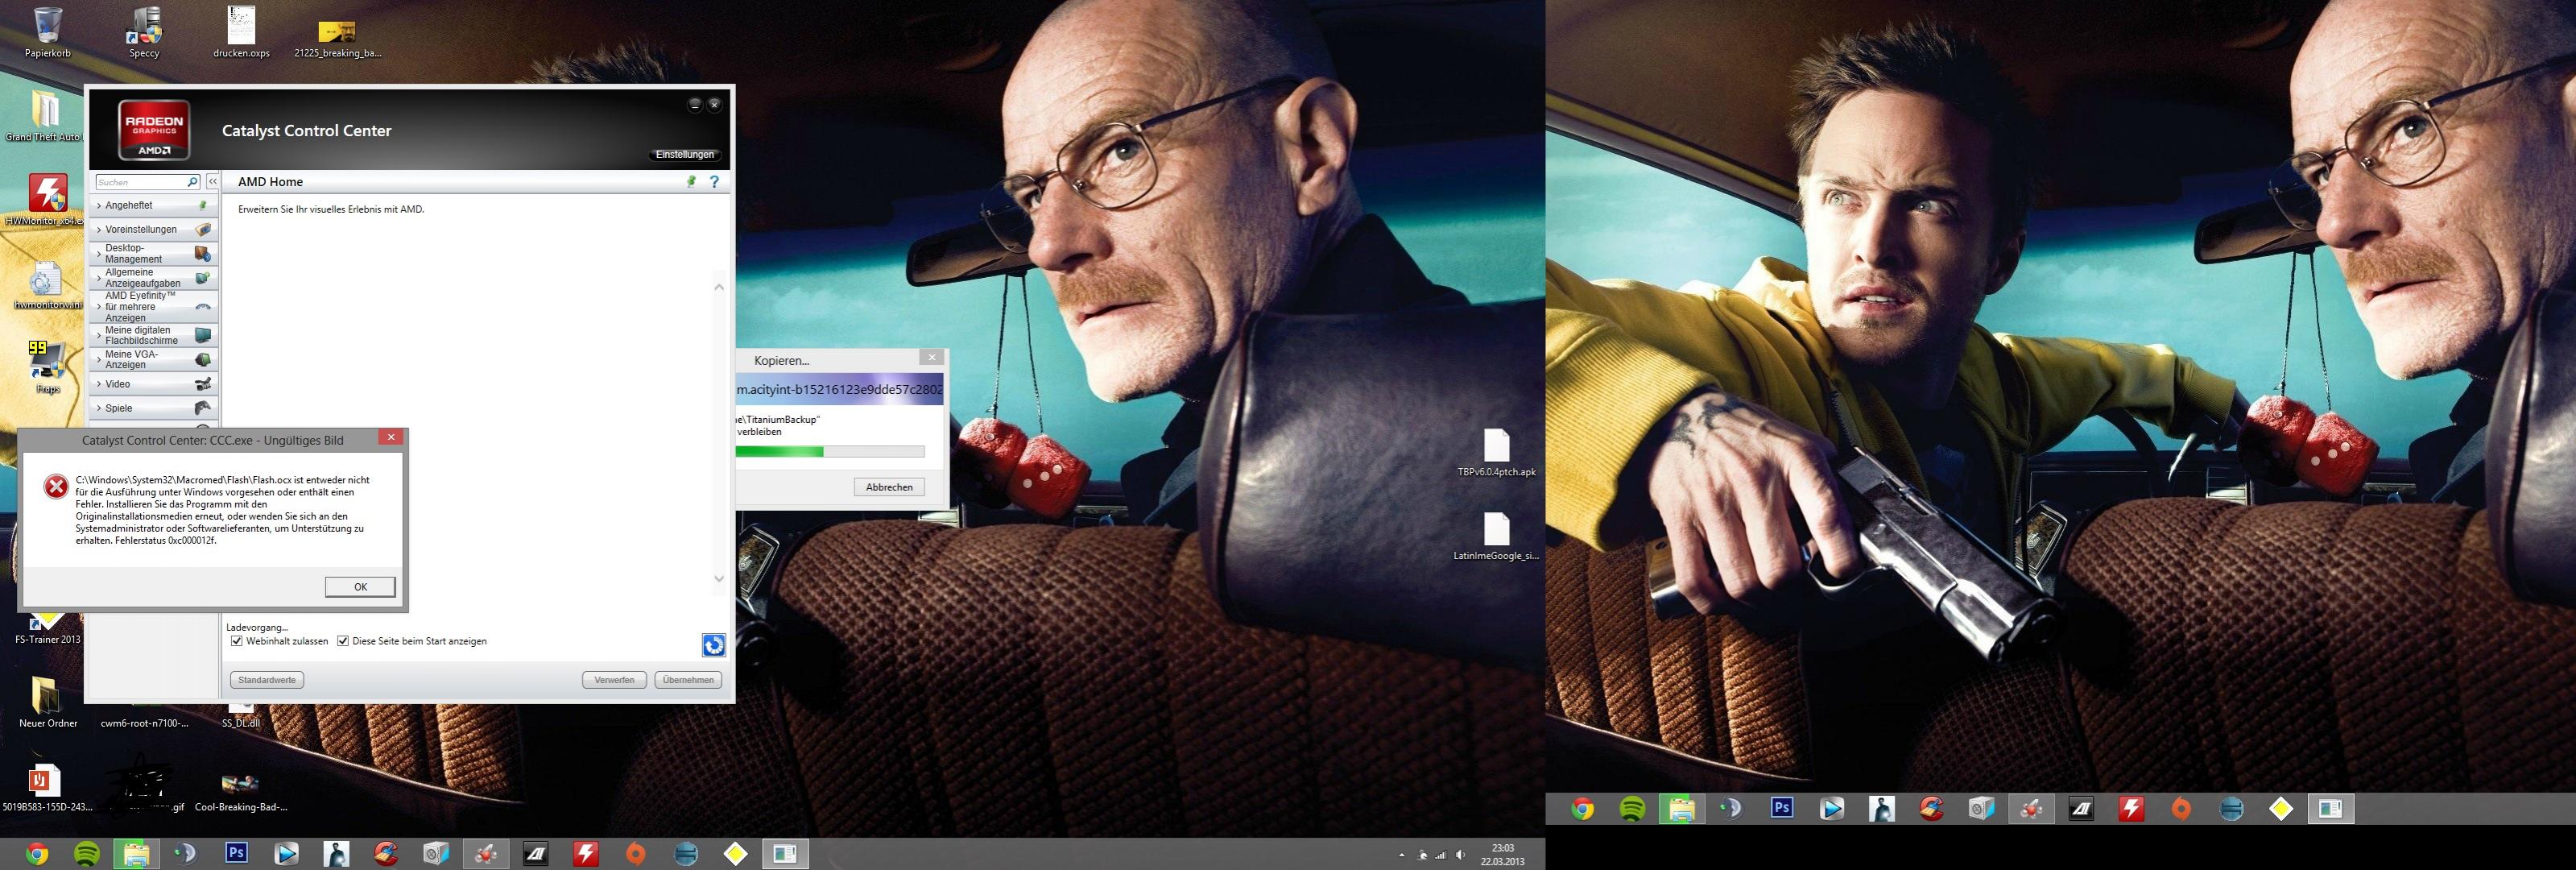Click Abbrechen in the copy dialog
Image resolution: width=2576 pixels, height=870 pixels.
coord(888,487)
